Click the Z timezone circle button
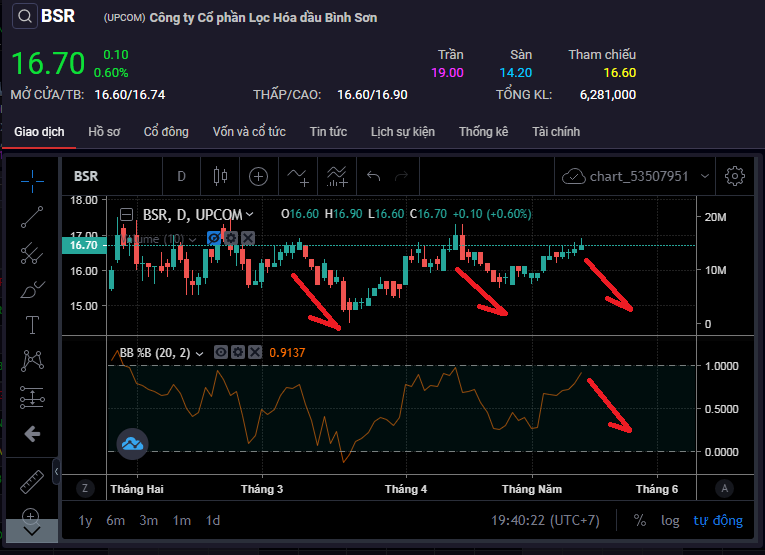765x555 pixels. (85, 488)
